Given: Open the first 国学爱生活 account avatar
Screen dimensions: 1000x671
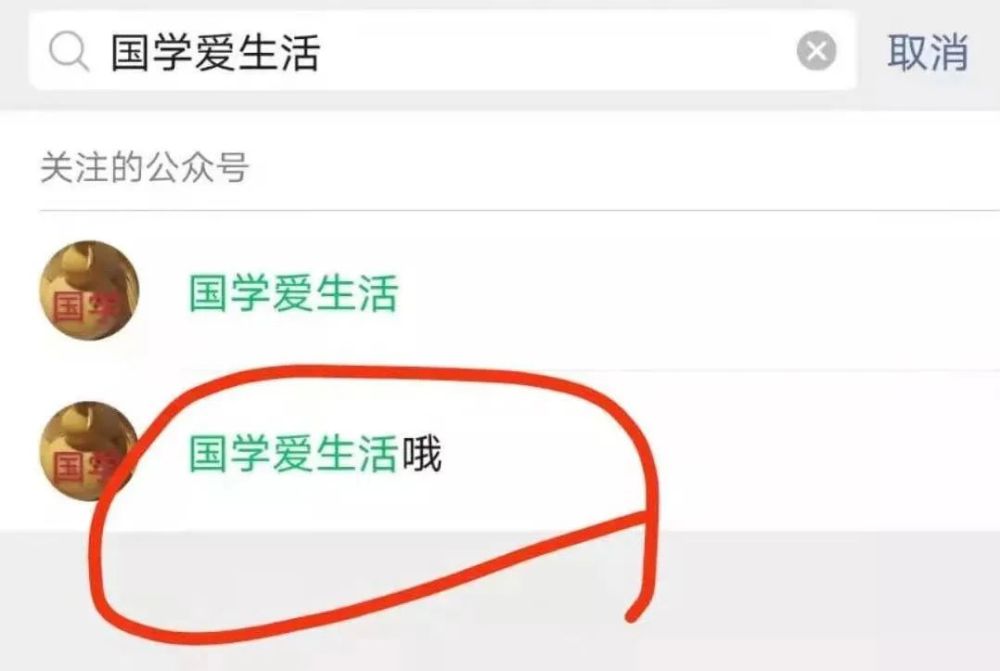Looking at the screenshot, I should (89, 290).
